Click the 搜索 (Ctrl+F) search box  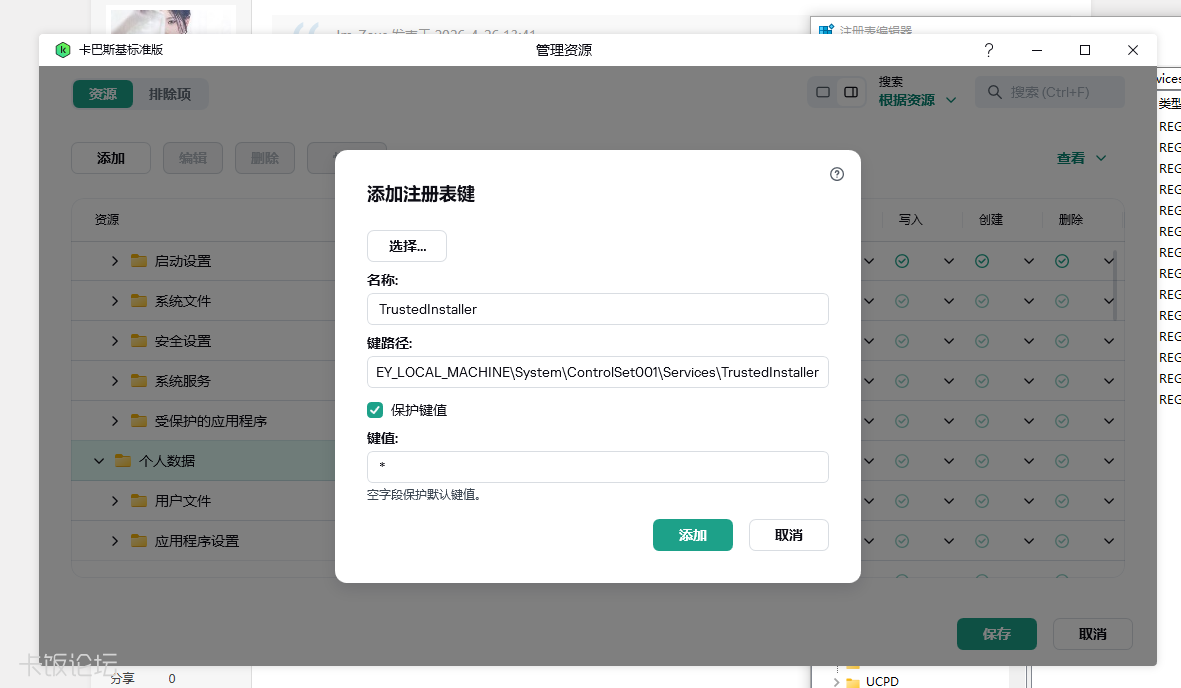[1050, 92]
